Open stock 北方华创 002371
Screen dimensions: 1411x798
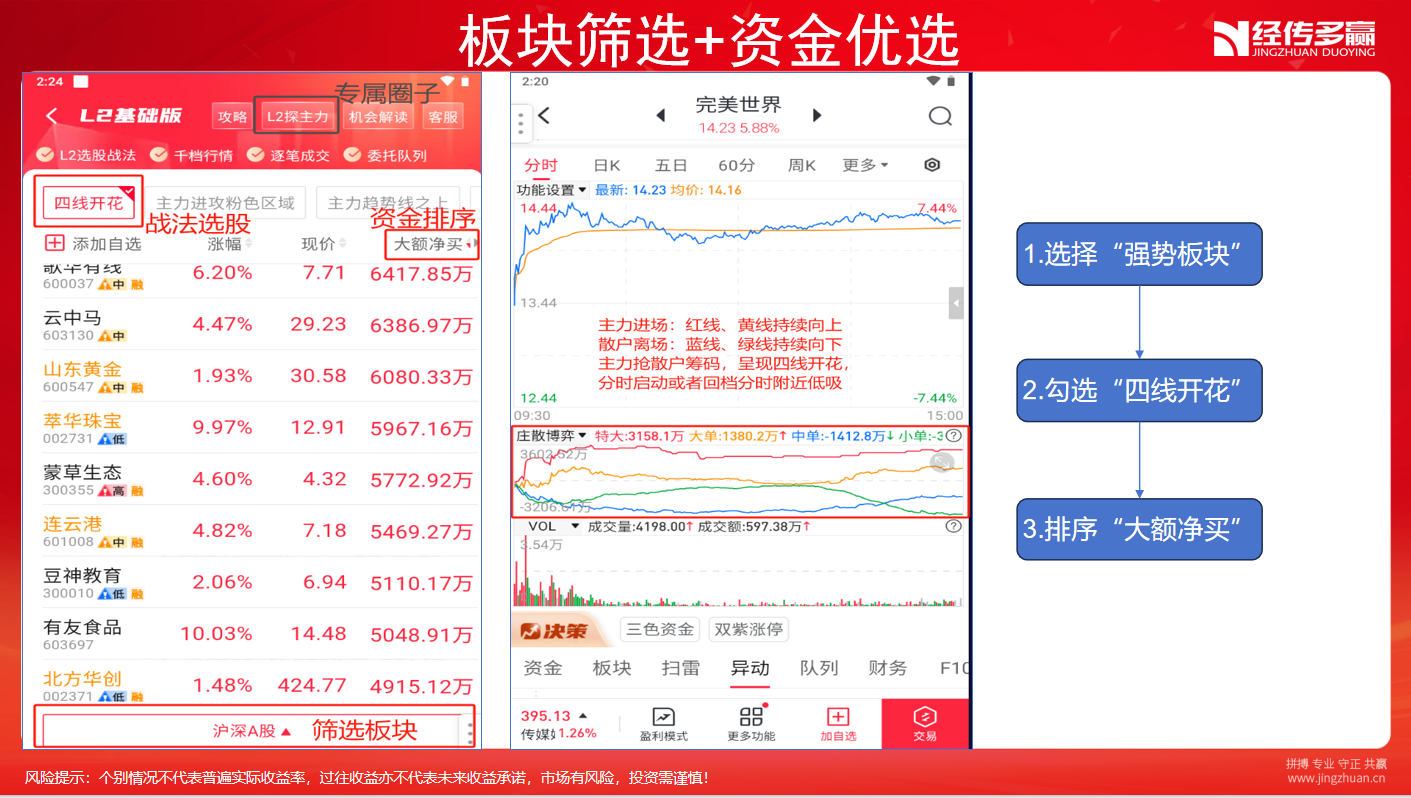pyautogui.click(x=252, y=686)
